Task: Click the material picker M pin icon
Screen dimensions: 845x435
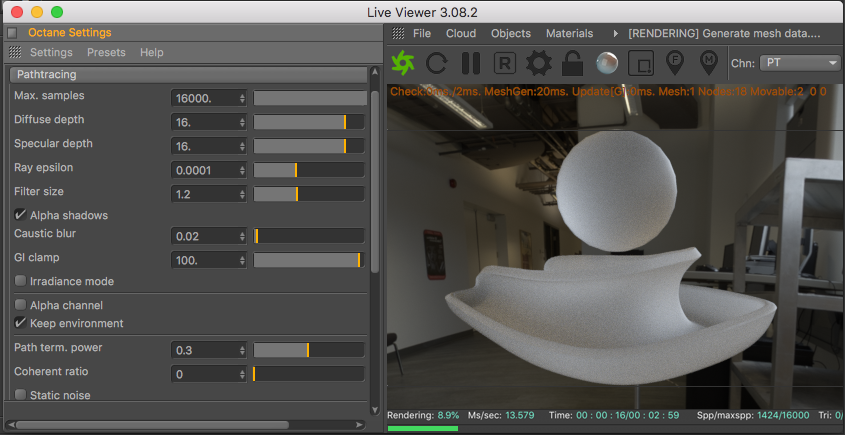Action: pyautogui.click(x=709, y=63)
